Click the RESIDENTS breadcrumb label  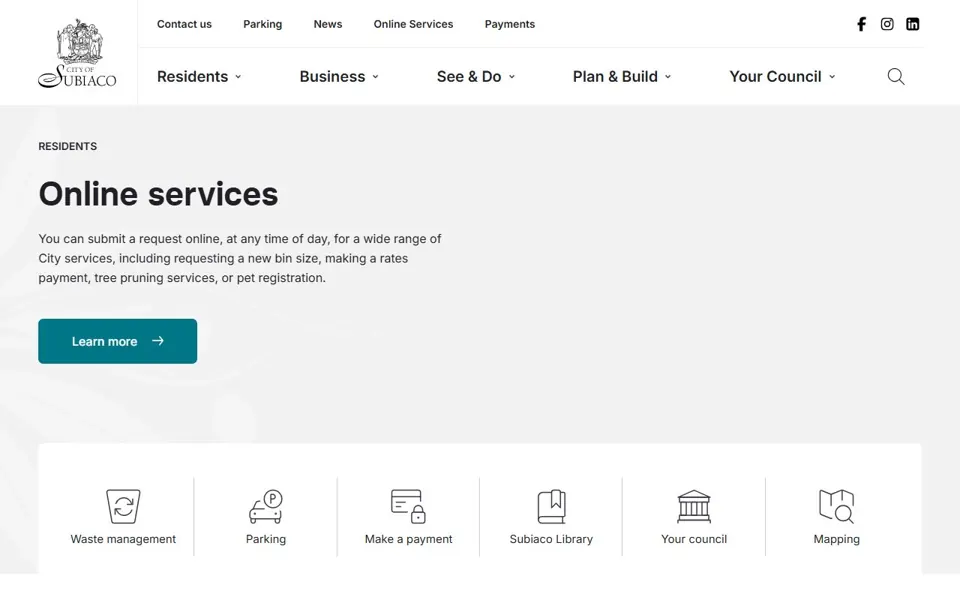67,146
